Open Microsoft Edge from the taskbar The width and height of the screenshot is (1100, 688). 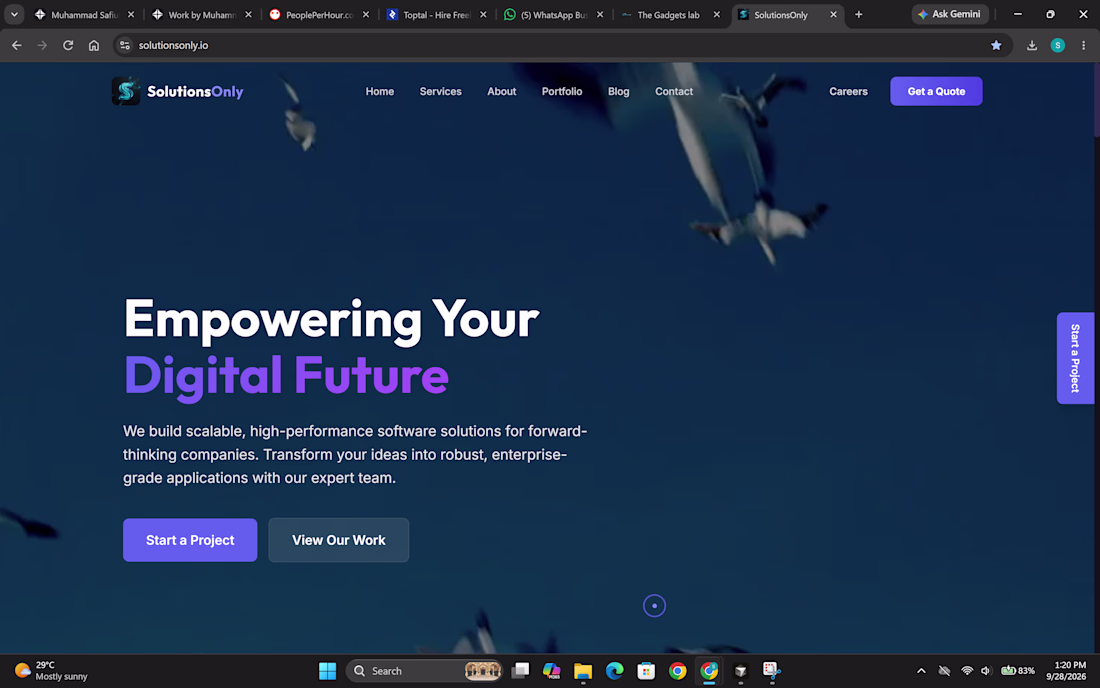615,671
